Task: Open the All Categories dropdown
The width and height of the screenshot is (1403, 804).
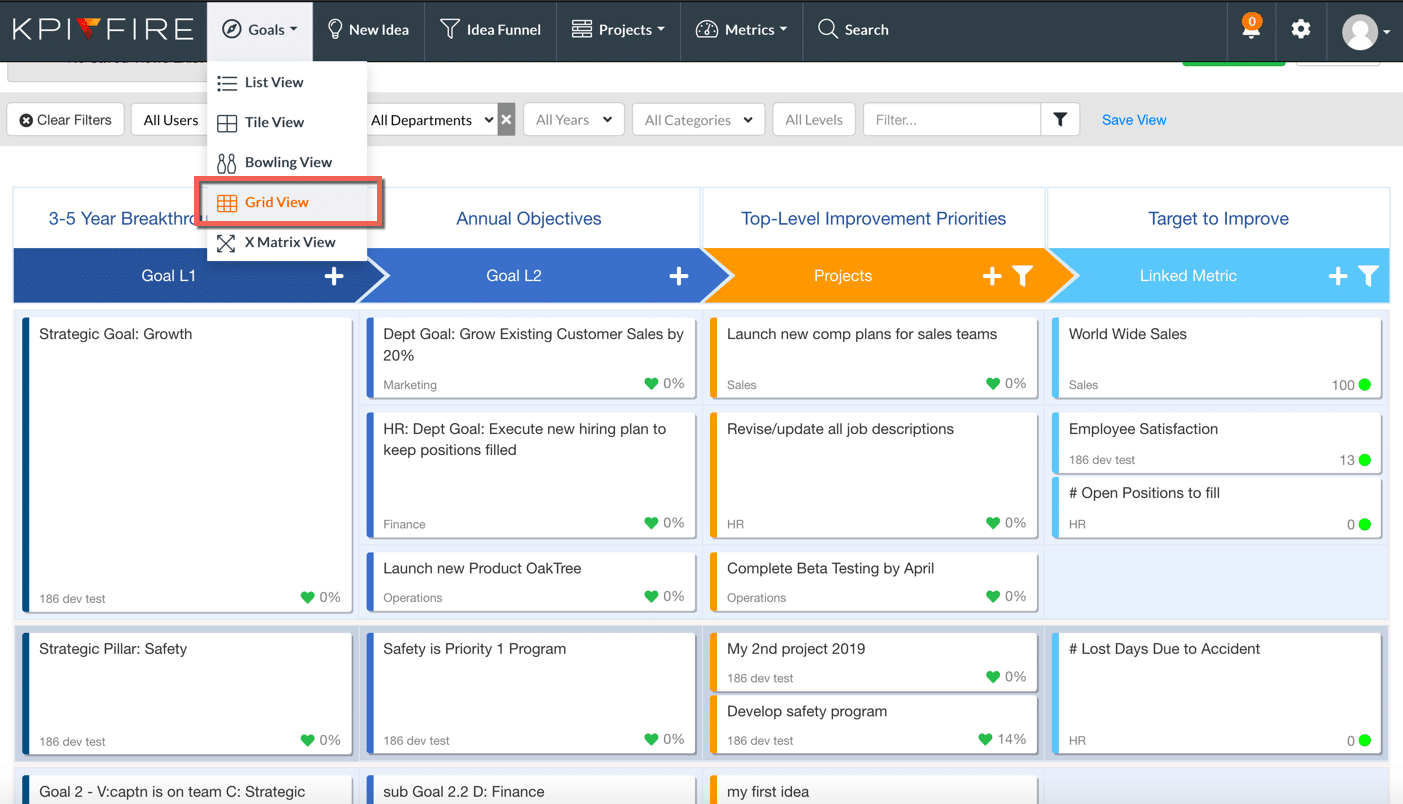Action: point(698,120)
